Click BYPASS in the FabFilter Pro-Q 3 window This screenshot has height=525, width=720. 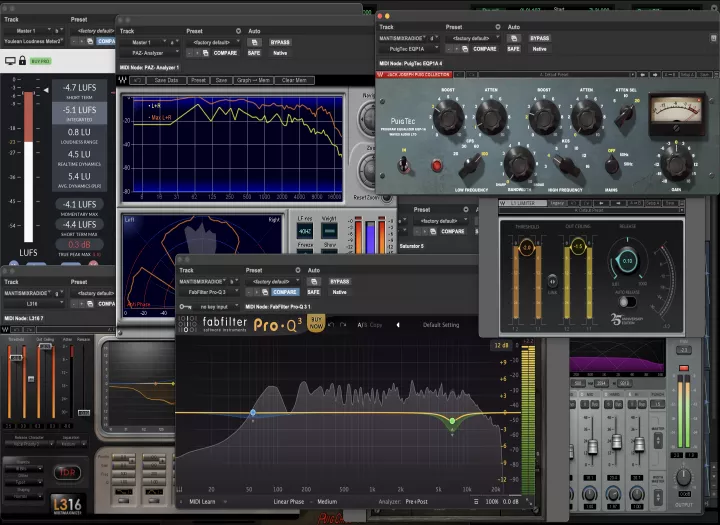(340, 281)
